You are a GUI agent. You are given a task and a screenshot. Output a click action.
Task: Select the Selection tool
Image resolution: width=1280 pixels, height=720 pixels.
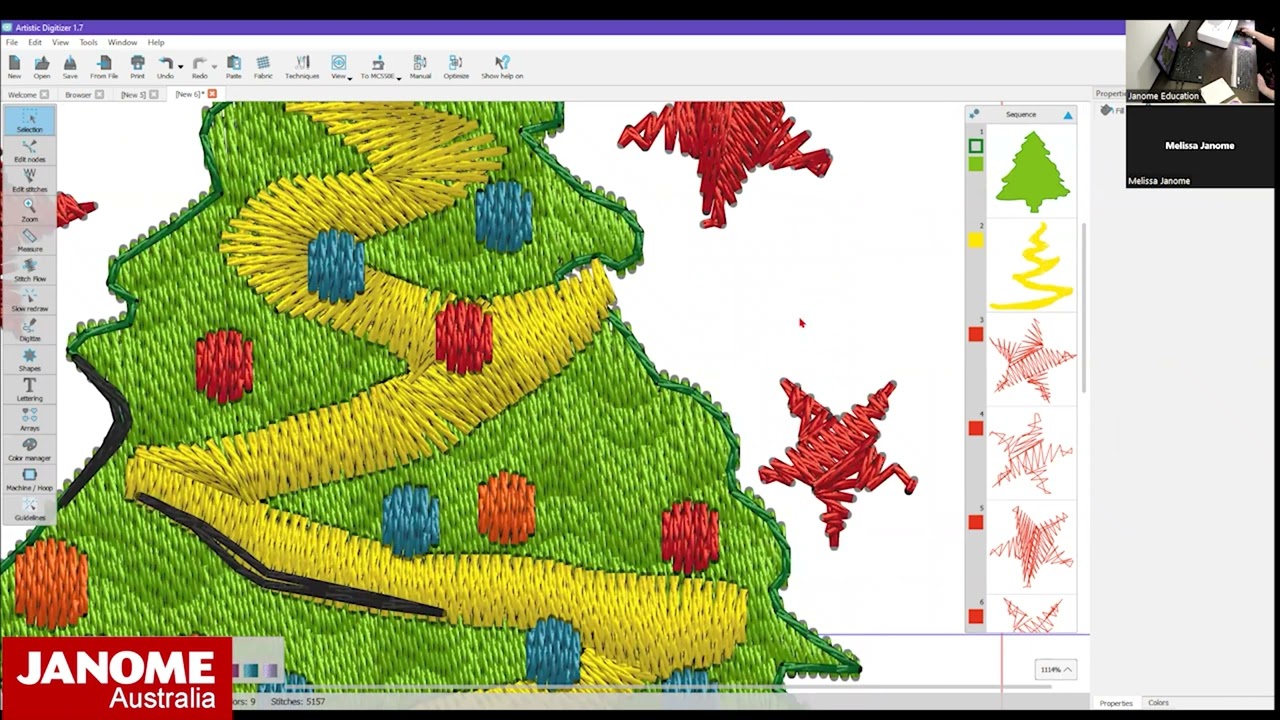[29, 121]
